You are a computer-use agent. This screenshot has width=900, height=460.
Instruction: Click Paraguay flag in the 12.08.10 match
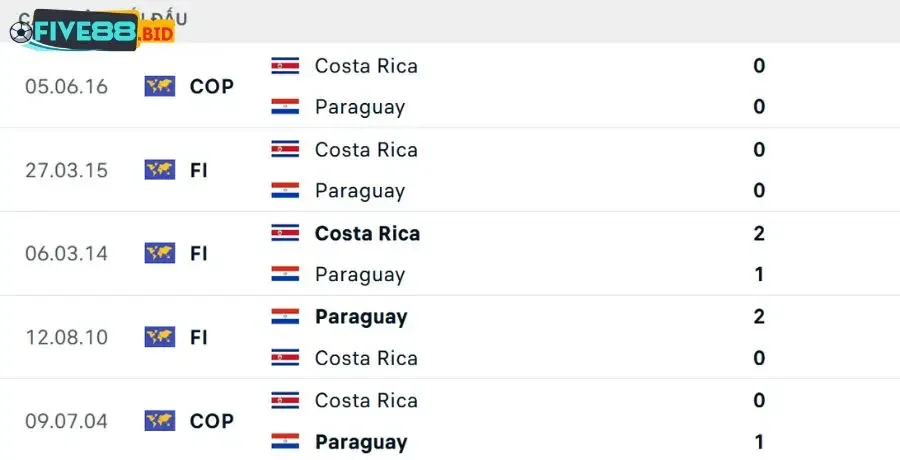285,317
